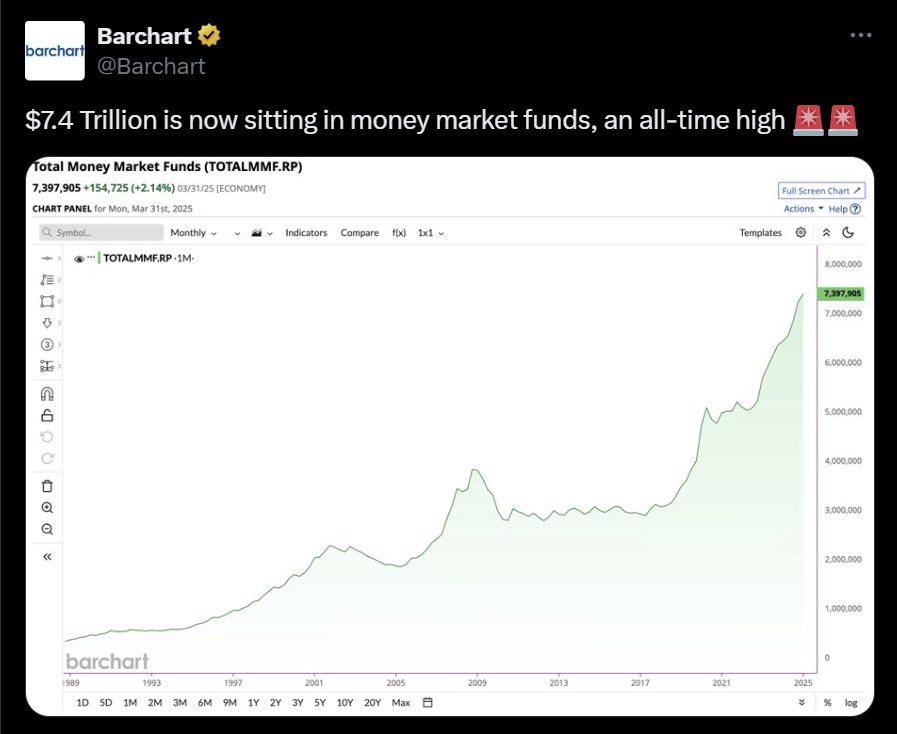Select the crosshair cursor tool
This screenshot has width=897, height=734.
[47, 258]
